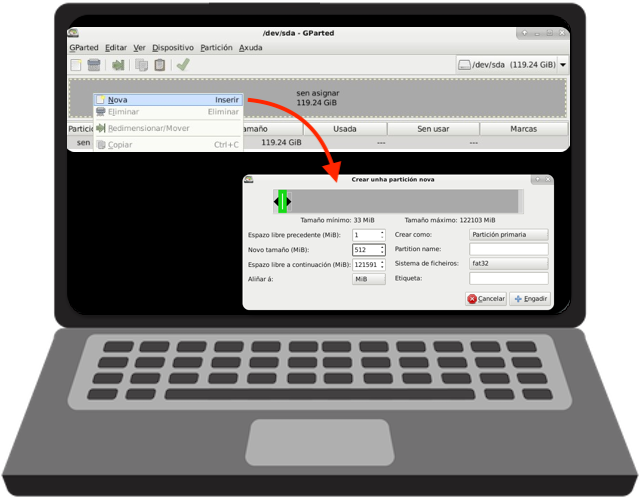Click the delete partition toolbar icon
The height and width of the screenshot is (498, 640).
[94, 65]
